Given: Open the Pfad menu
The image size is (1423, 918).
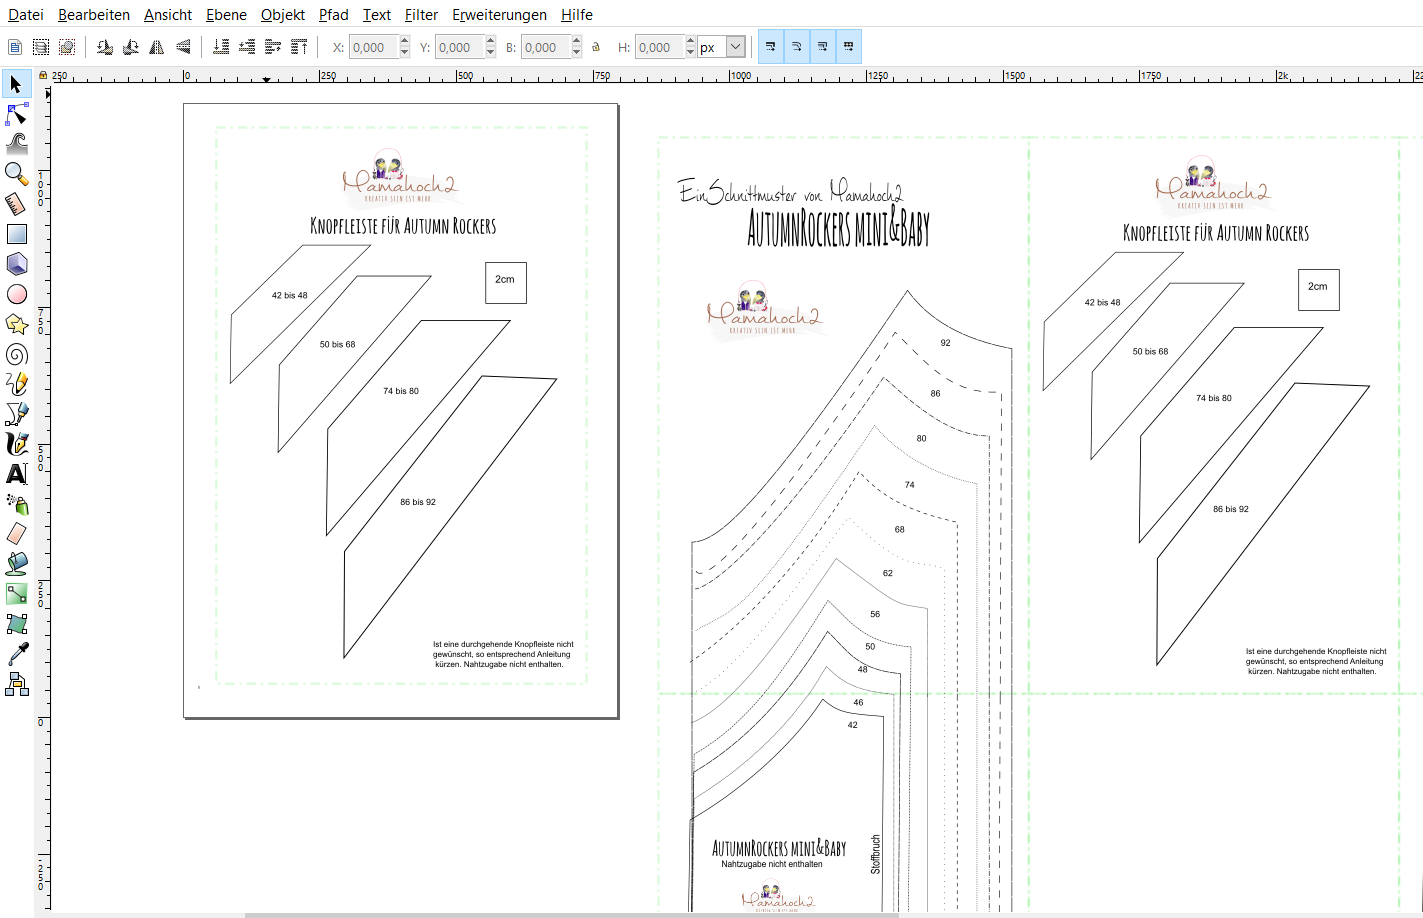Looking at the screenshot, I should click(333, 14).
